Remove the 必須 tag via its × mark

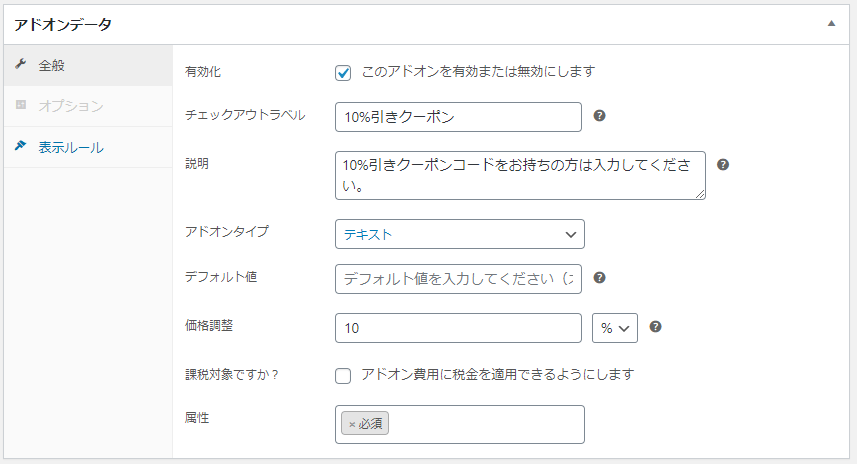pos(352,424)
